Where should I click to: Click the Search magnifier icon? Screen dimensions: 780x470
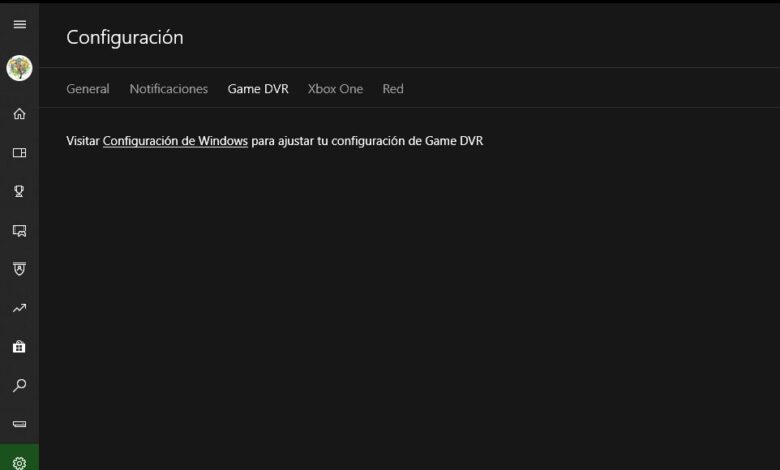[19, 385]
